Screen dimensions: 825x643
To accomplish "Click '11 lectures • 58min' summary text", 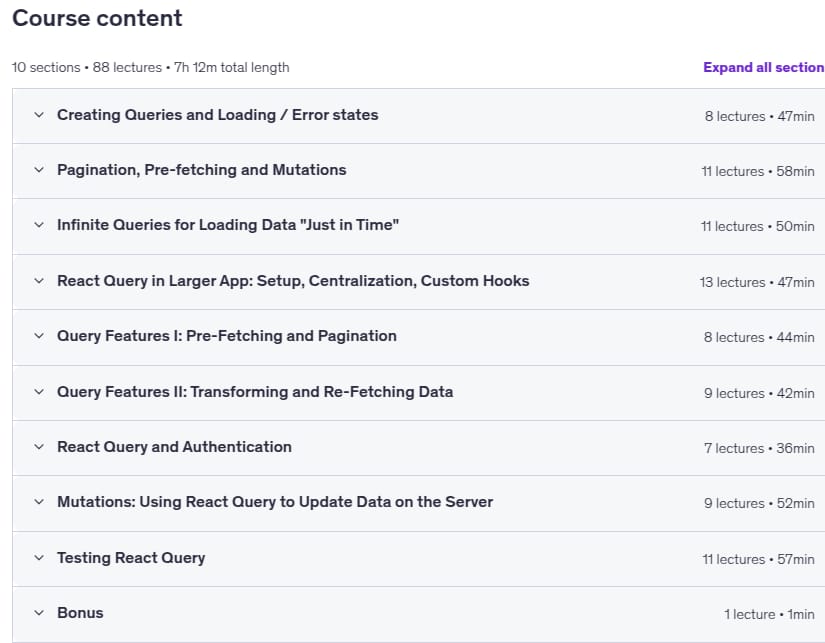I will pyautogui.click(x=758, y=172).
